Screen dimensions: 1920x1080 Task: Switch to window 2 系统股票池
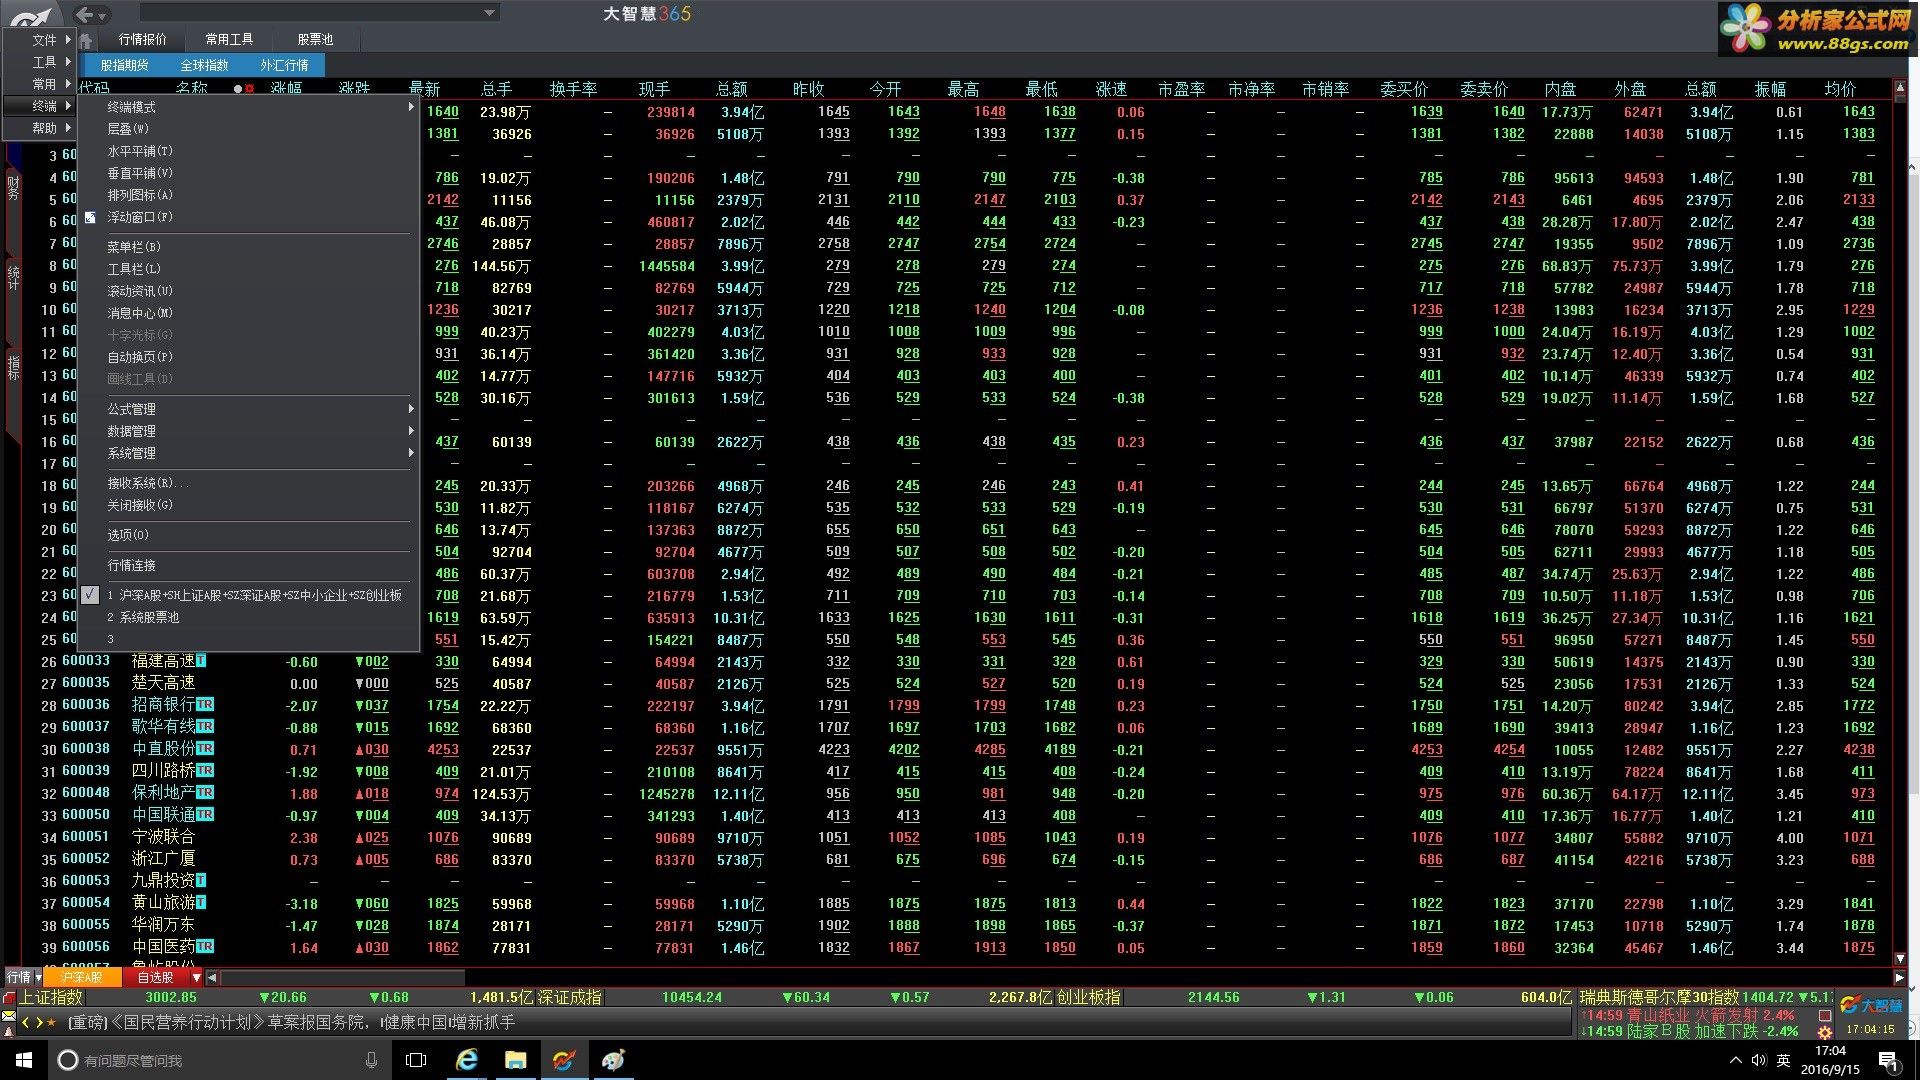tap(248, 617)
